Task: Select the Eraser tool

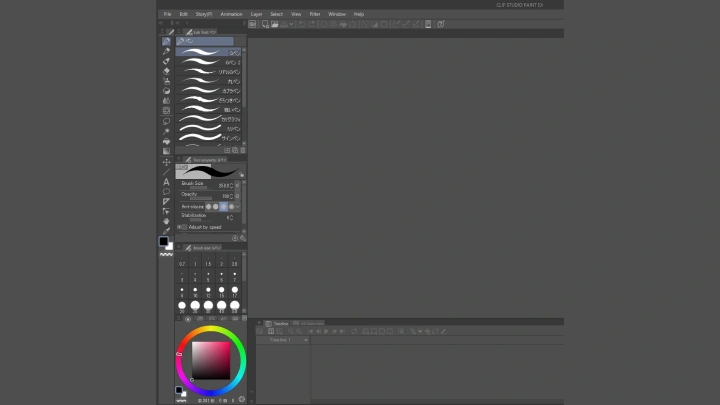Action: 166,71
